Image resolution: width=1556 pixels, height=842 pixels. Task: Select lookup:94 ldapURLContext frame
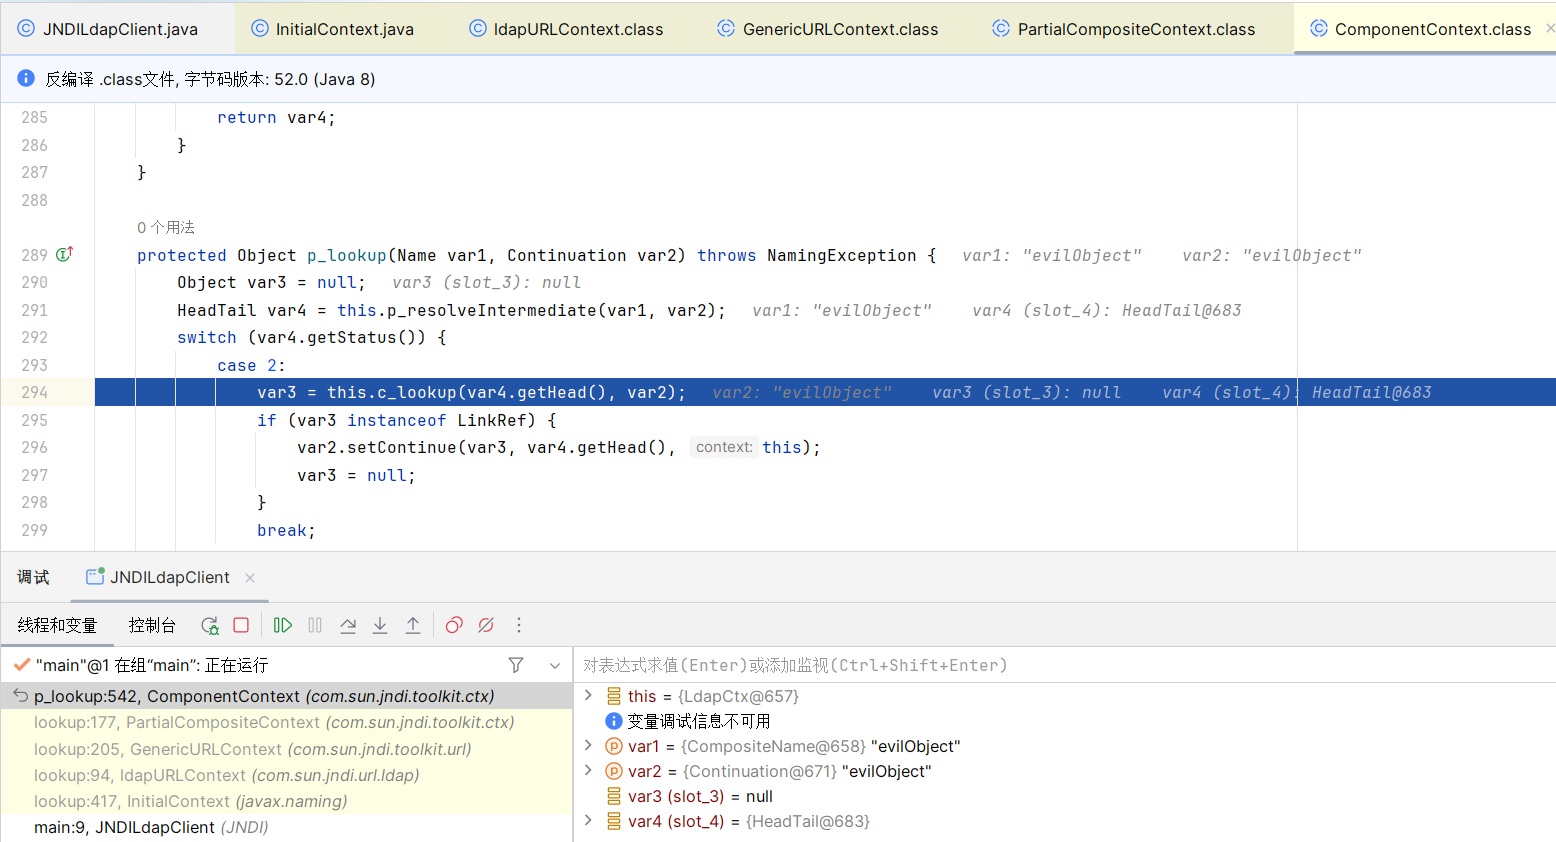click(x=286, y=775)
